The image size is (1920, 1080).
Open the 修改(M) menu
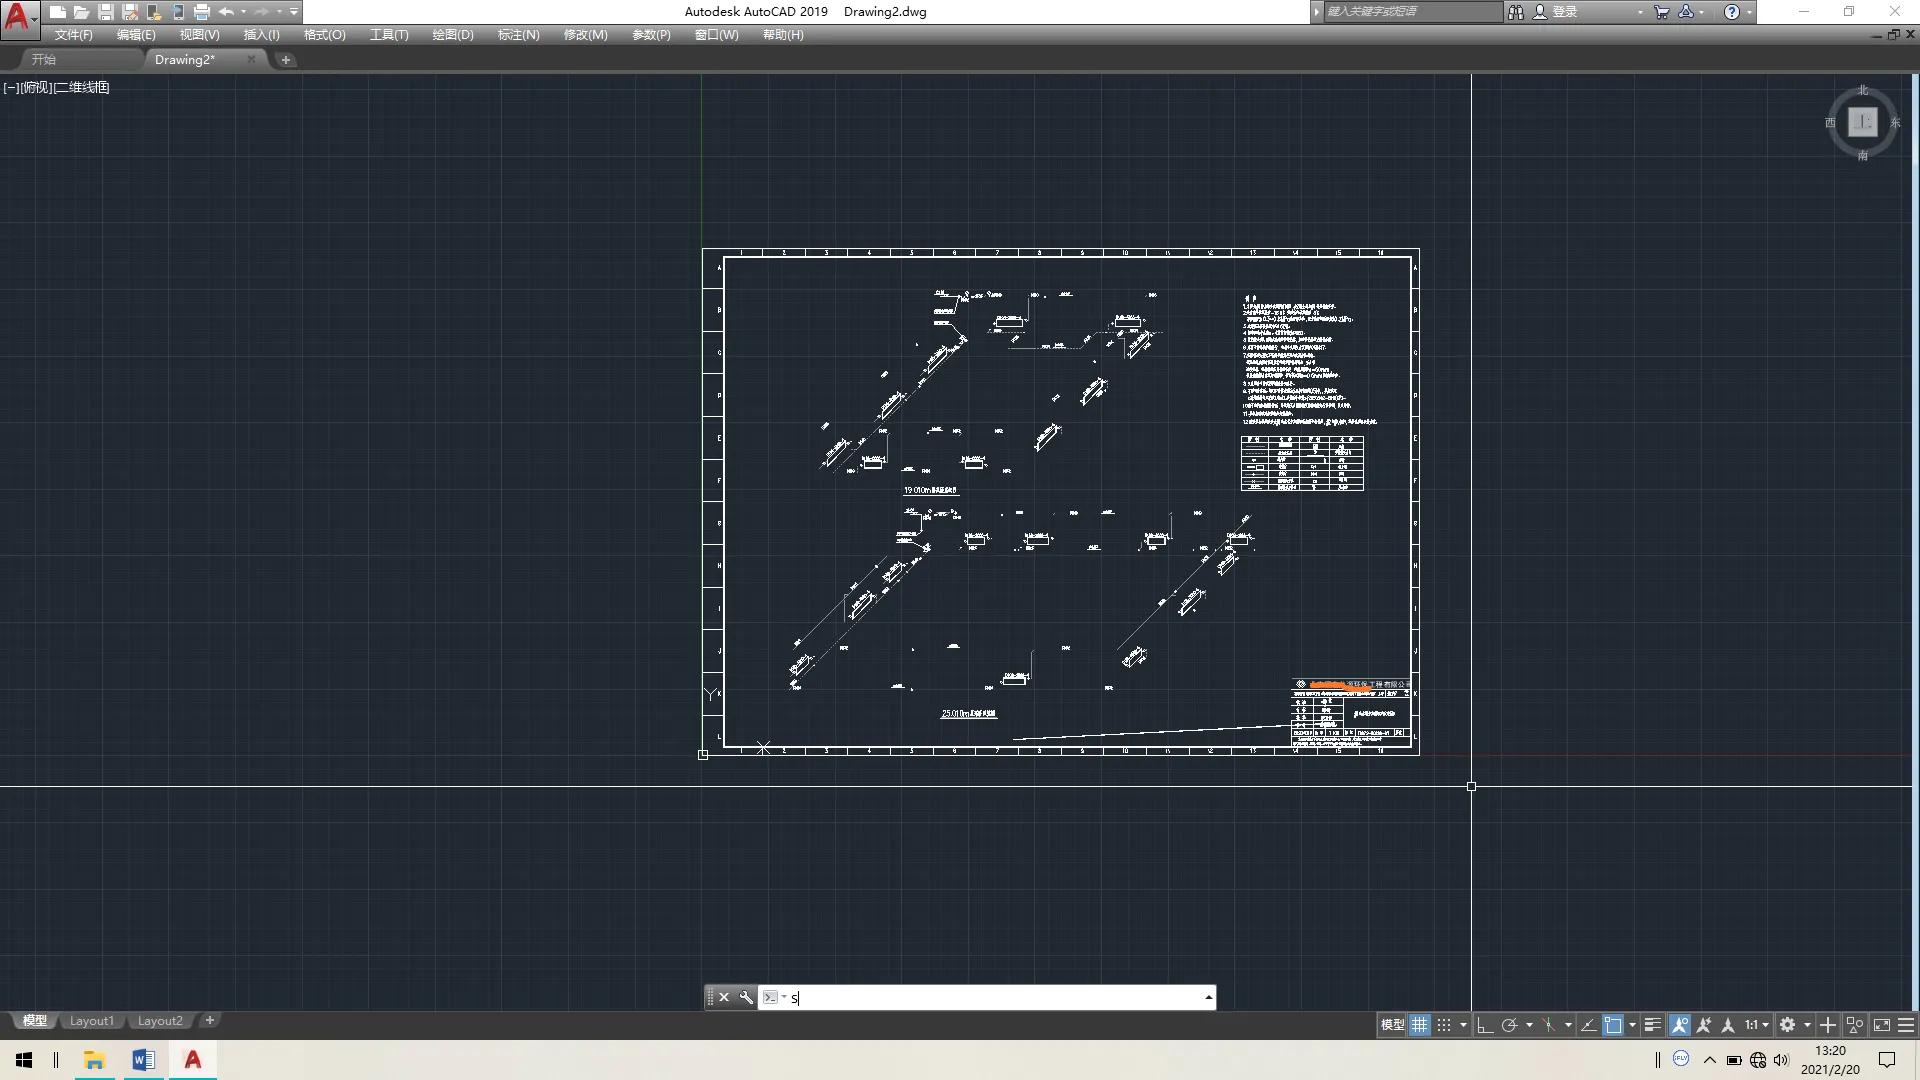[x=585, y=34]
